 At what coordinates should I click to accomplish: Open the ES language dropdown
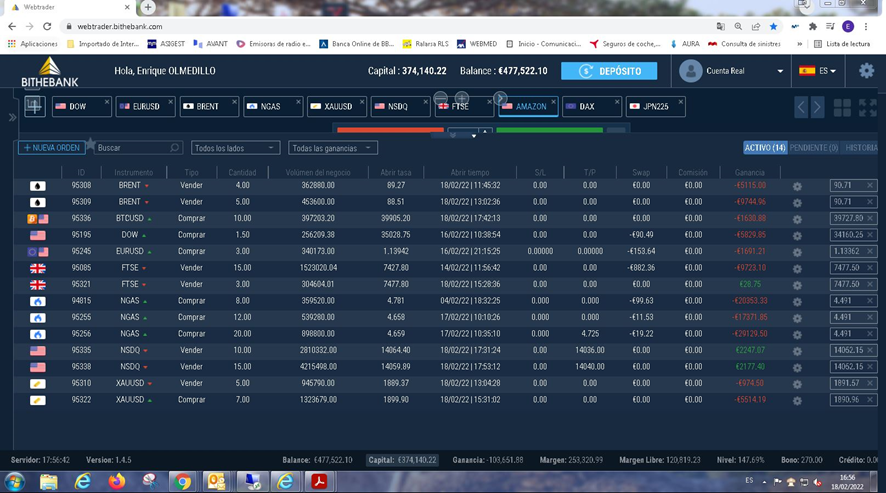point(818,71)
